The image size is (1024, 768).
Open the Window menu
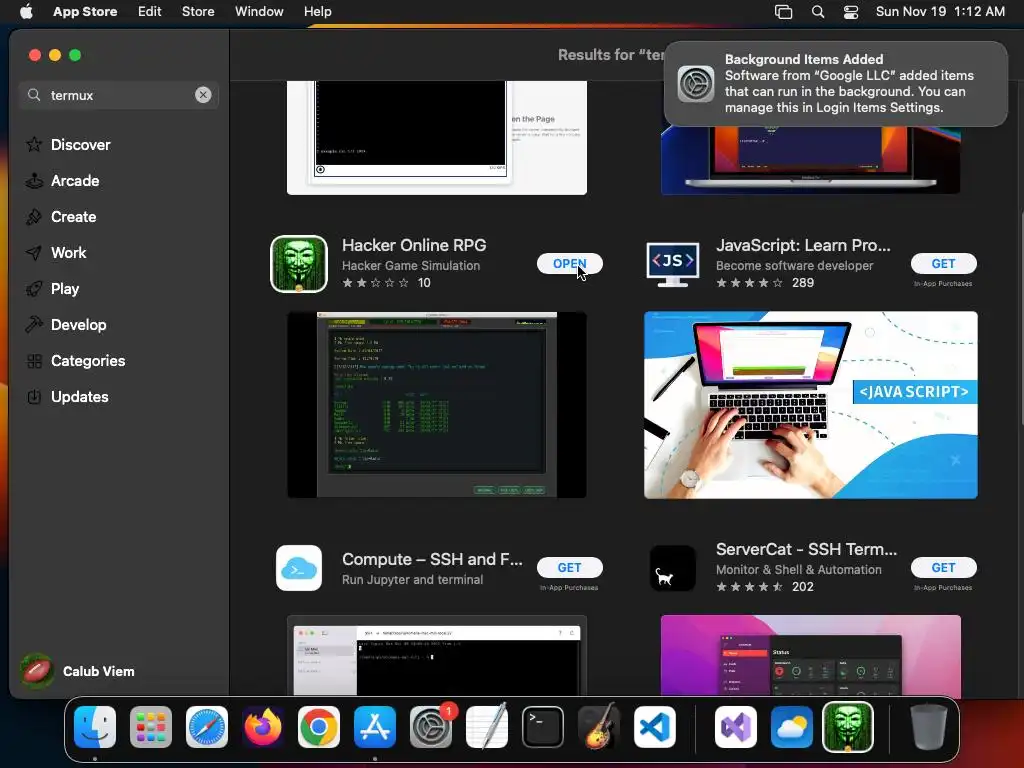[x=259, y=11]
